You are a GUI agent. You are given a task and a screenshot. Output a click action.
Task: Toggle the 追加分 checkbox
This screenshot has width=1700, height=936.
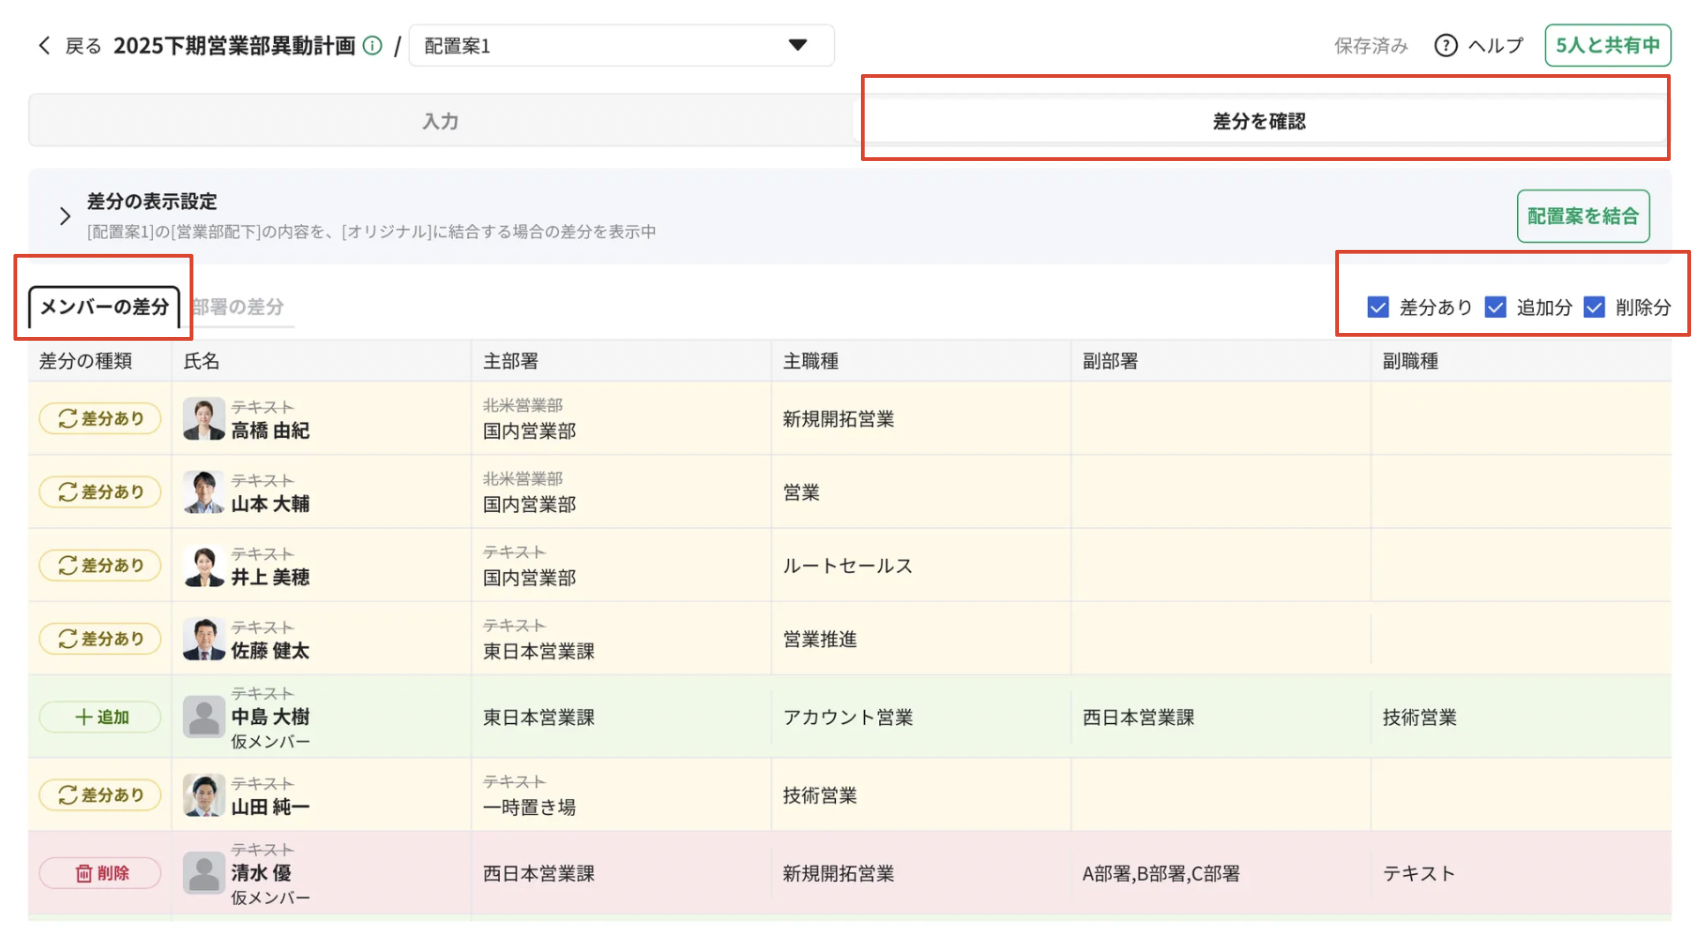pyautogui.click(x=1495, y=307)
